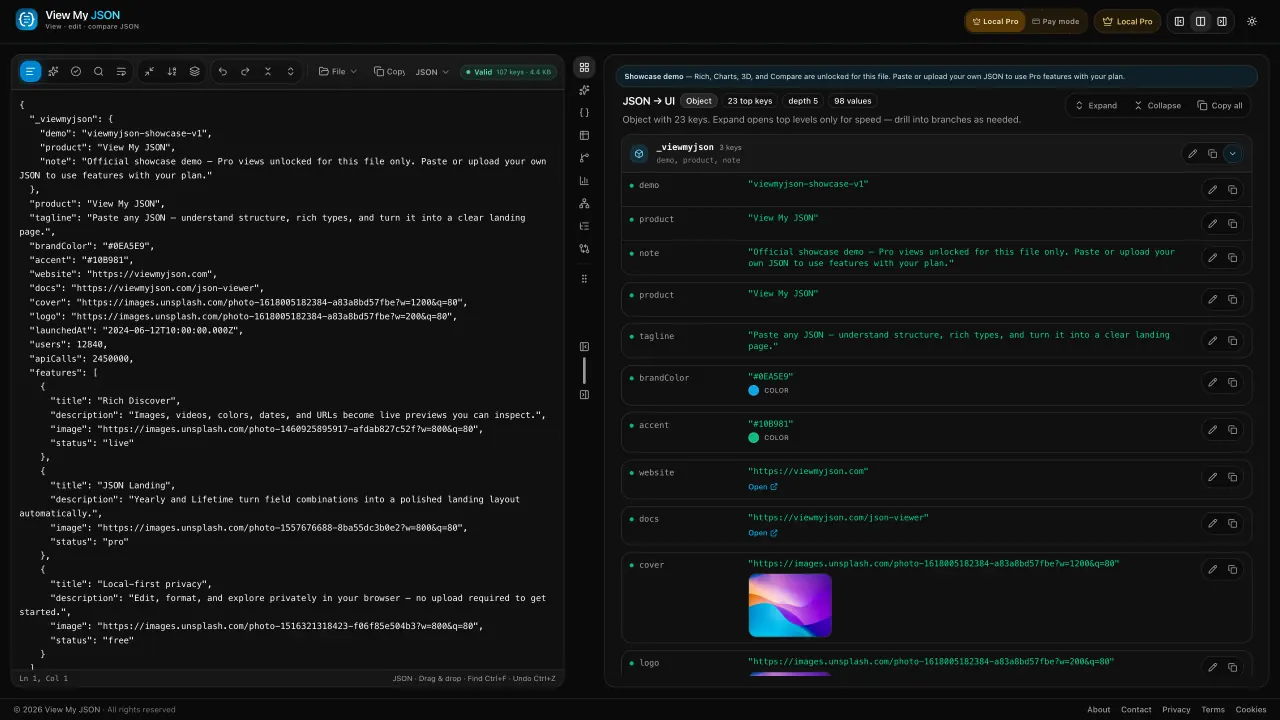
Task: Select the split panel layout
Action: point(1201,21)
